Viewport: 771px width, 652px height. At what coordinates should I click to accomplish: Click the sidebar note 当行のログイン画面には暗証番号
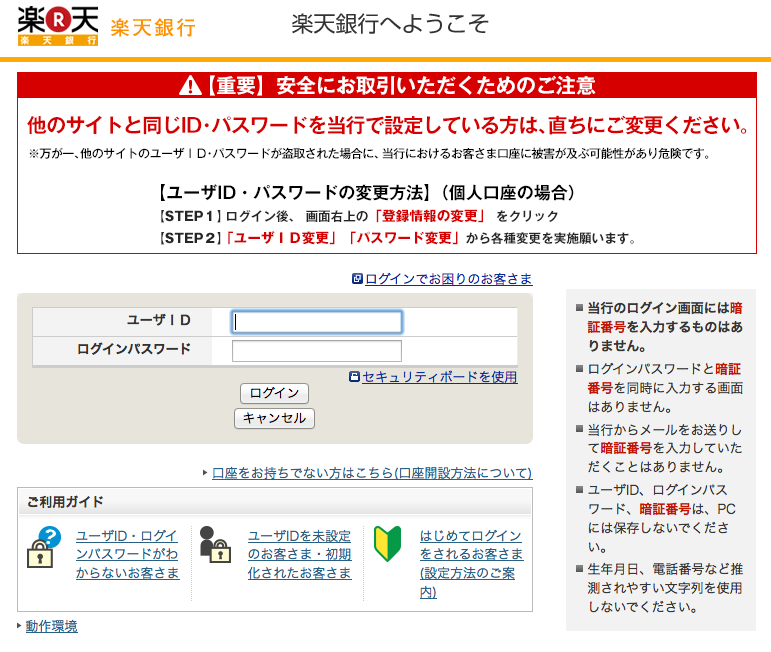coord(665,327)
